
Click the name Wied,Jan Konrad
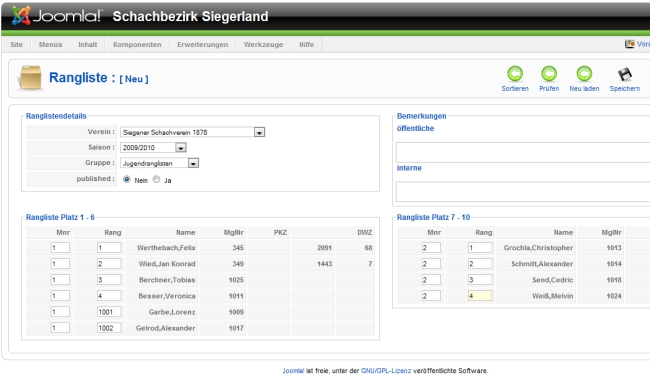click(x=167, y=264)
